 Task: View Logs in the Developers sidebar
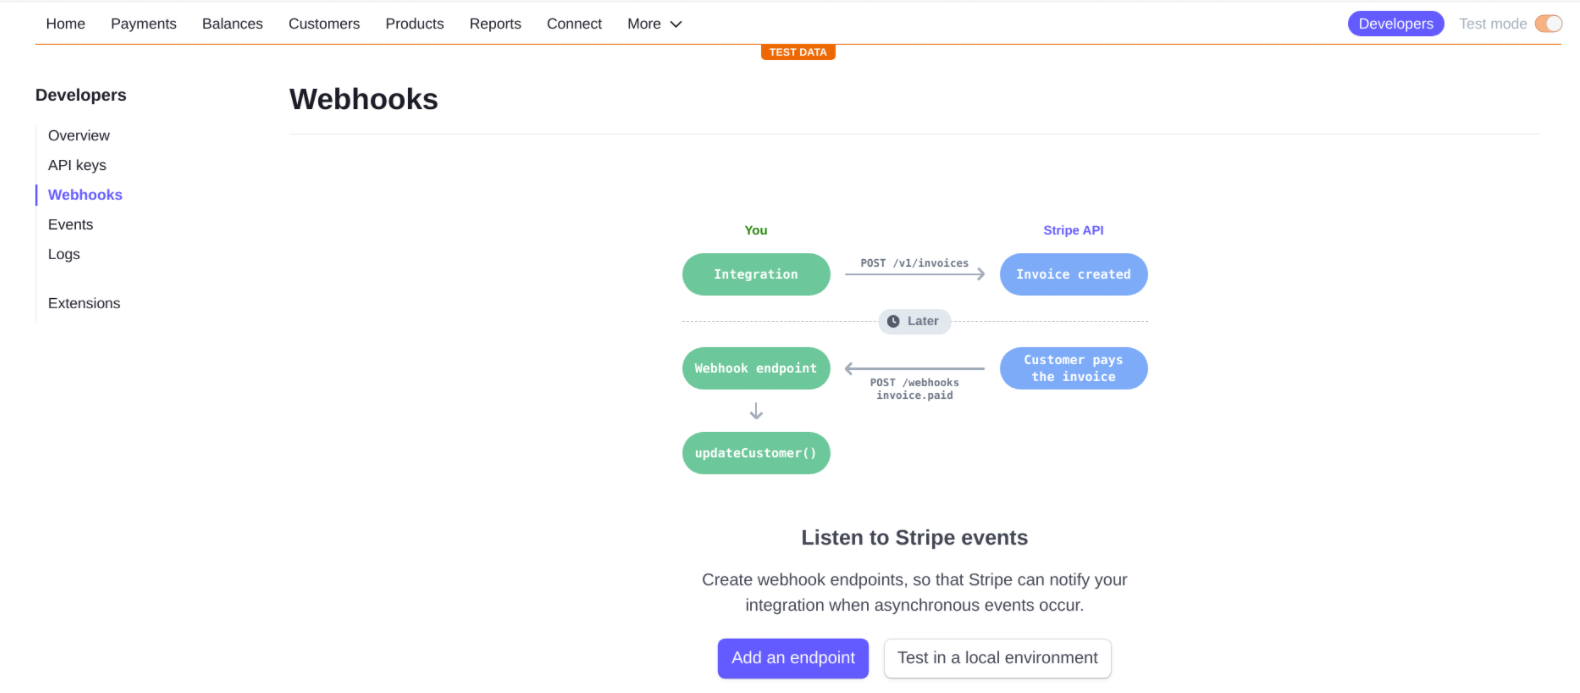coord(64,254)
